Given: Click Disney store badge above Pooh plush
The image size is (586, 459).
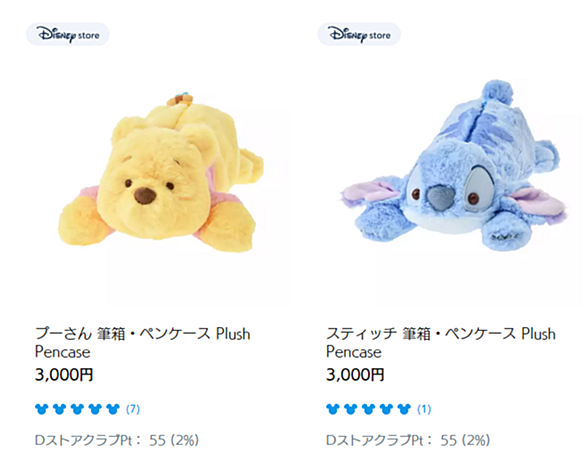Looking at the screenshot, I should (x=68, y=34).
